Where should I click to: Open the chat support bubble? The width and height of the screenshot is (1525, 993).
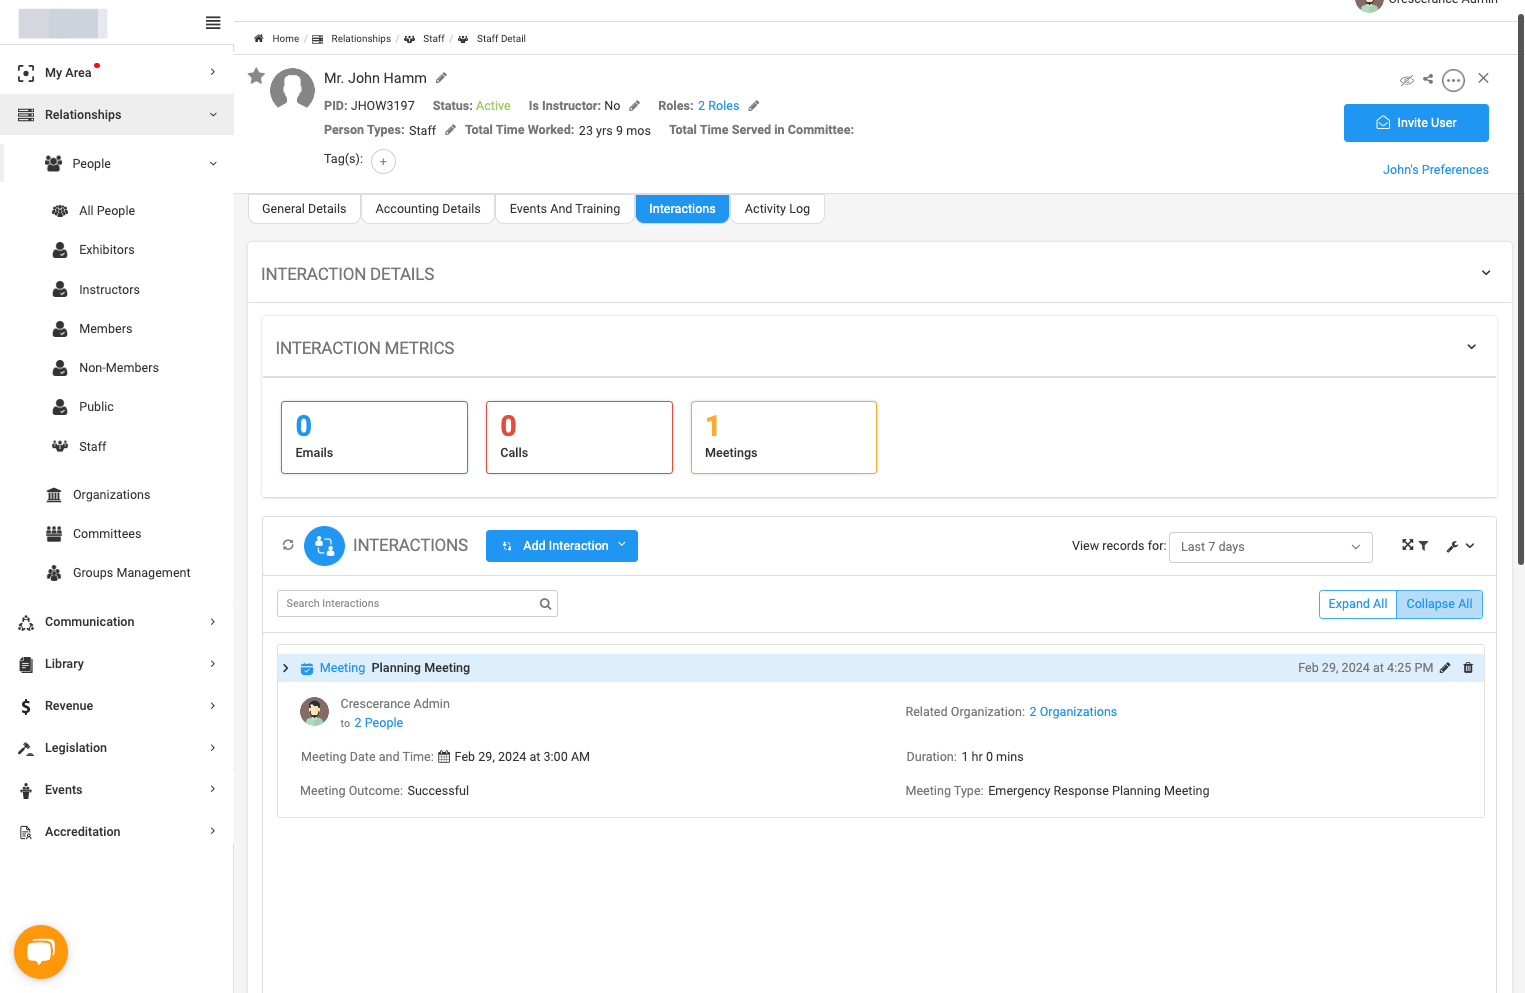click(x=41, y=952)
